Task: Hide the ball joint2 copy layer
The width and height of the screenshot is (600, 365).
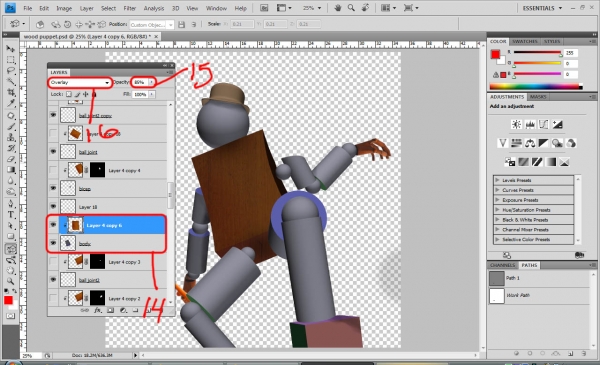Action: click(x=53, y=115)
